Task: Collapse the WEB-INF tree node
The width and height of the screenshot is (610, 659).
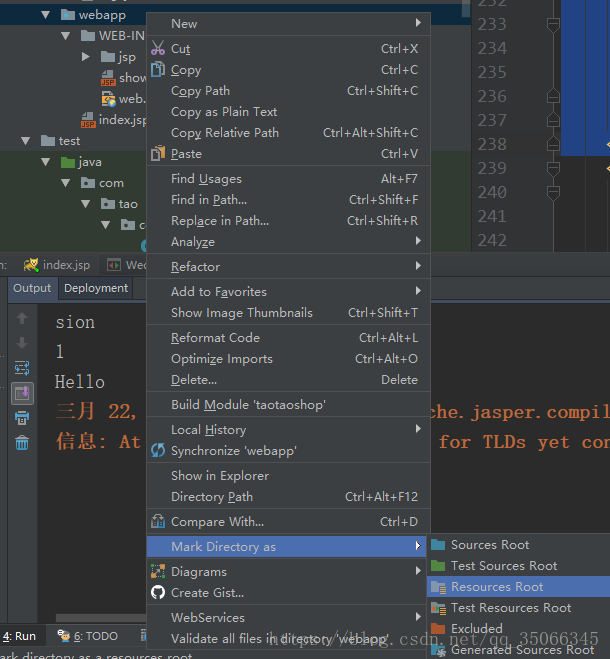Action: 66,36
